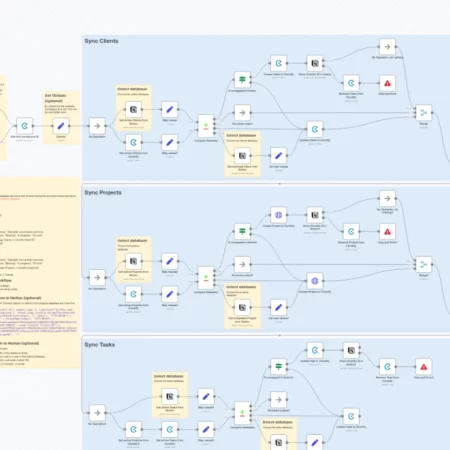Open 'Update Project in Clockify' globe node
450x450 pixels.
(x=315, y=281)
